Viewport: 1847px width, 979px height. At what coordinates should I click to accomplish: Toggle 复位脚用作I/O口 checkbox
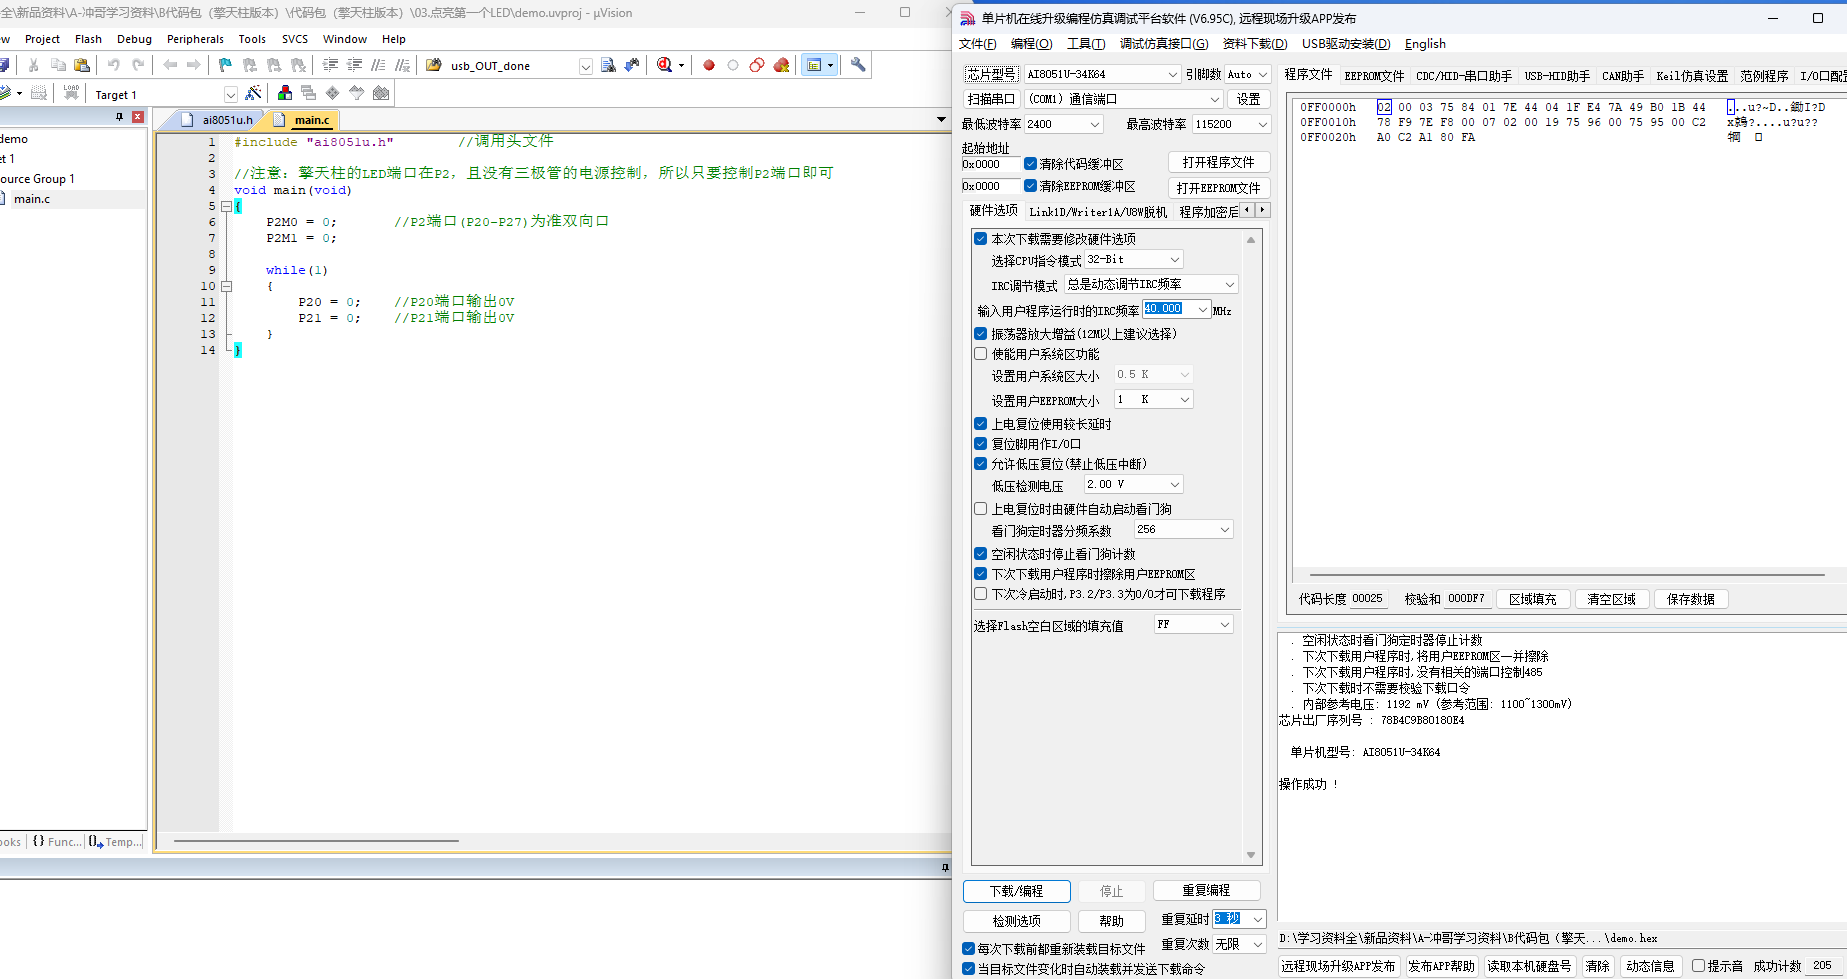981,444
